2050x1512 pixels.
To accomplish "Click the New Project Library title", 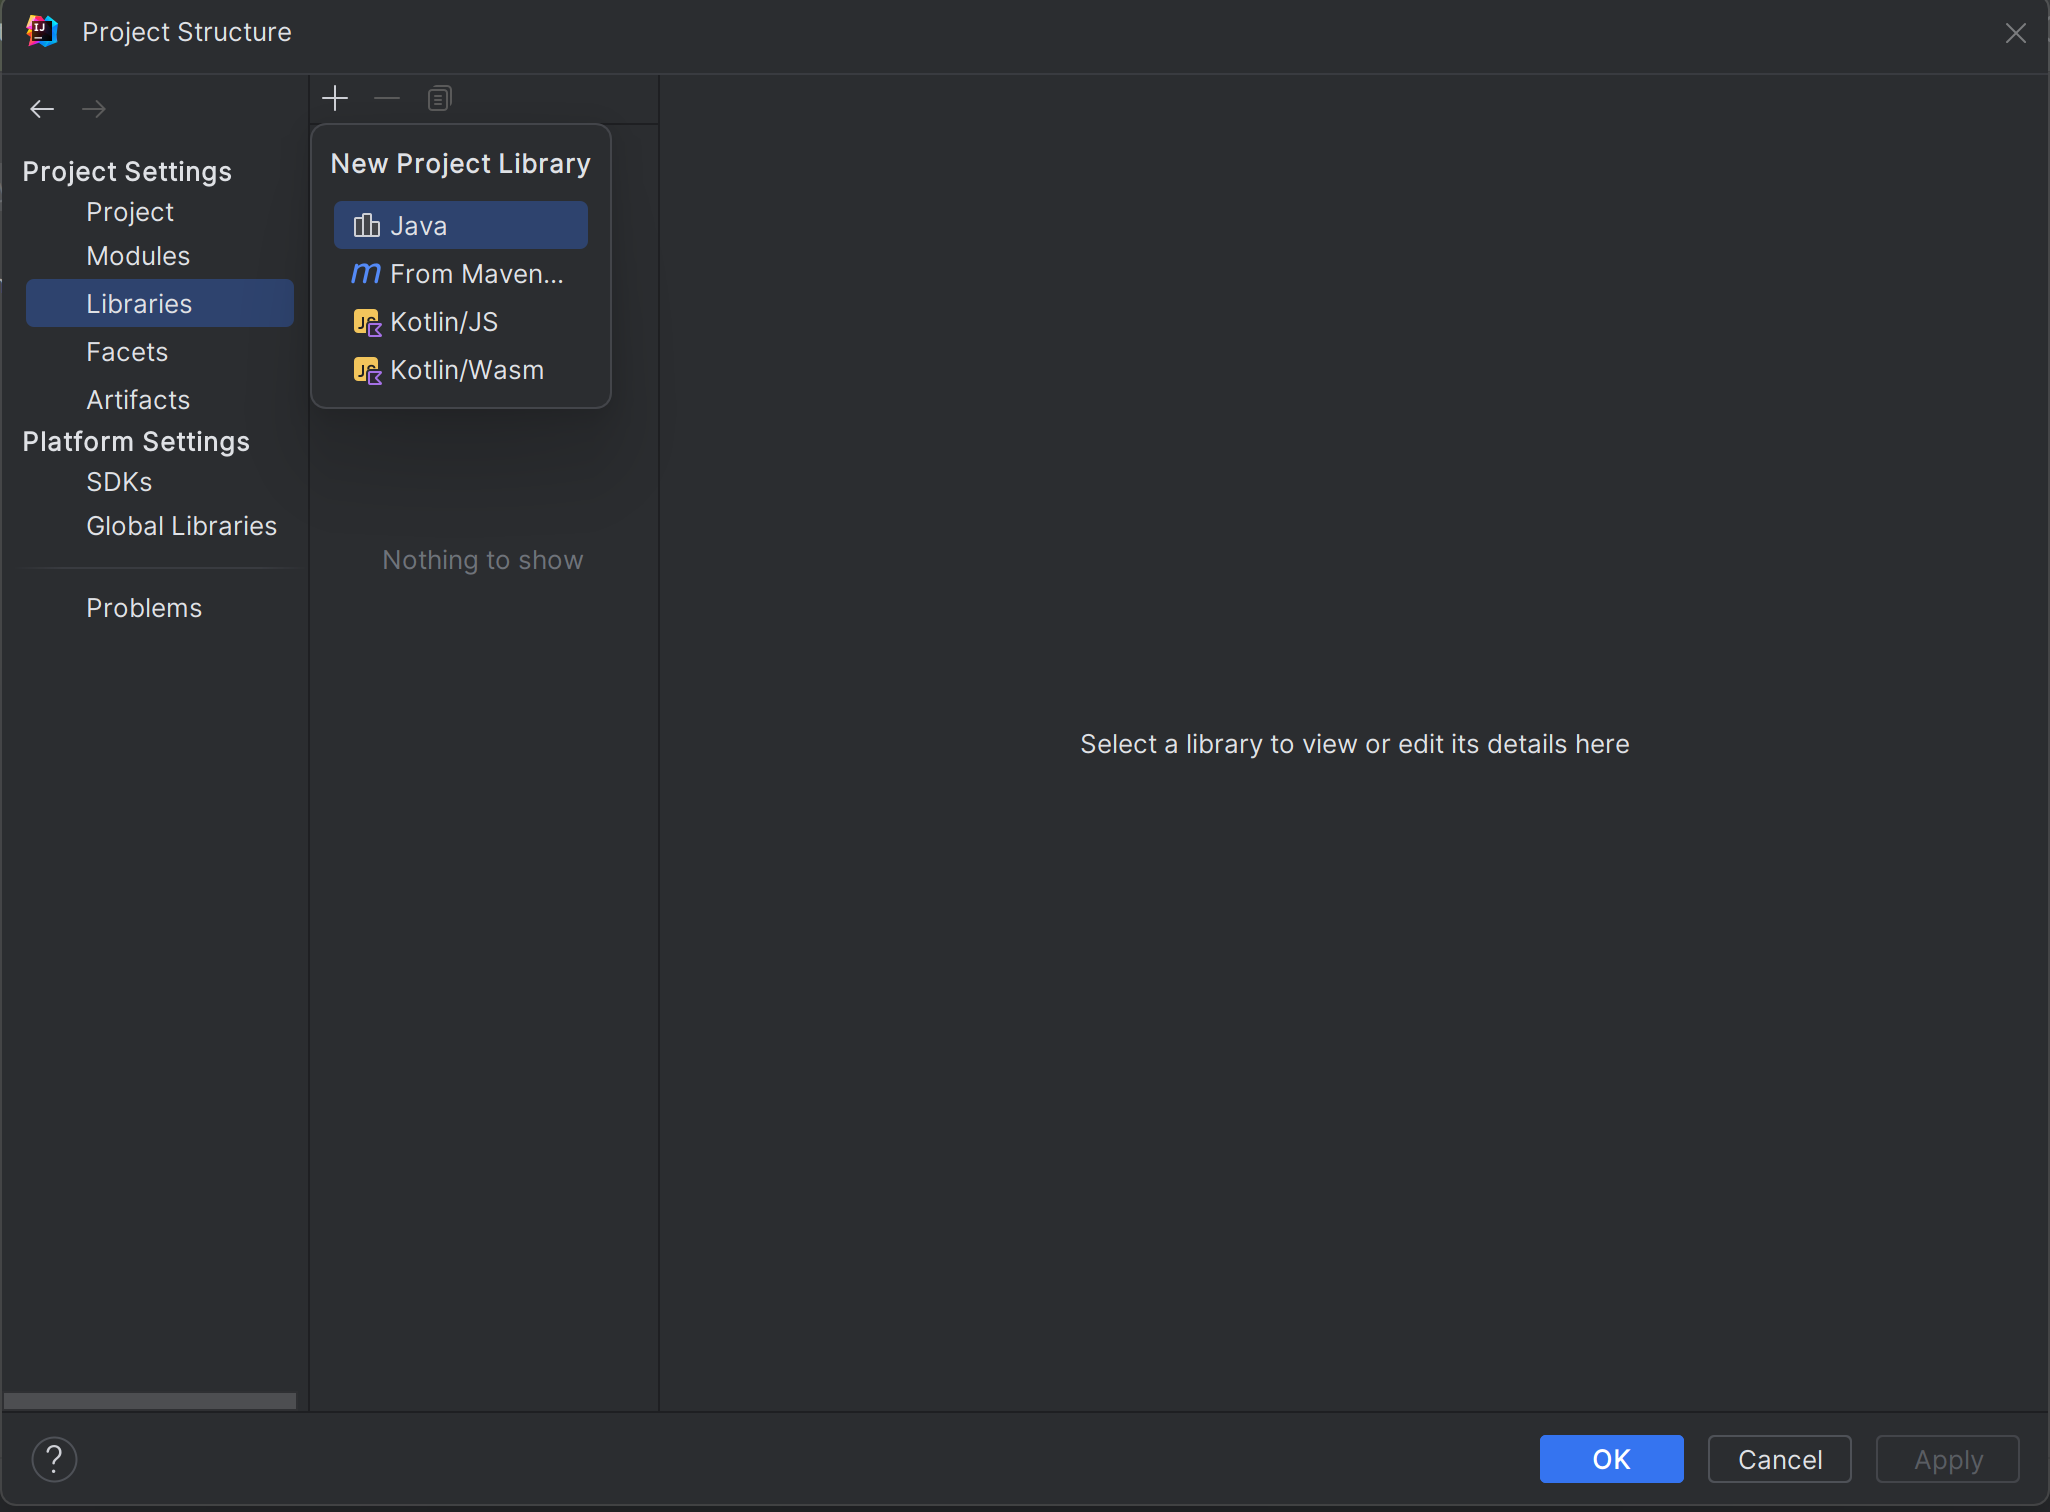I will pos(461,164).
